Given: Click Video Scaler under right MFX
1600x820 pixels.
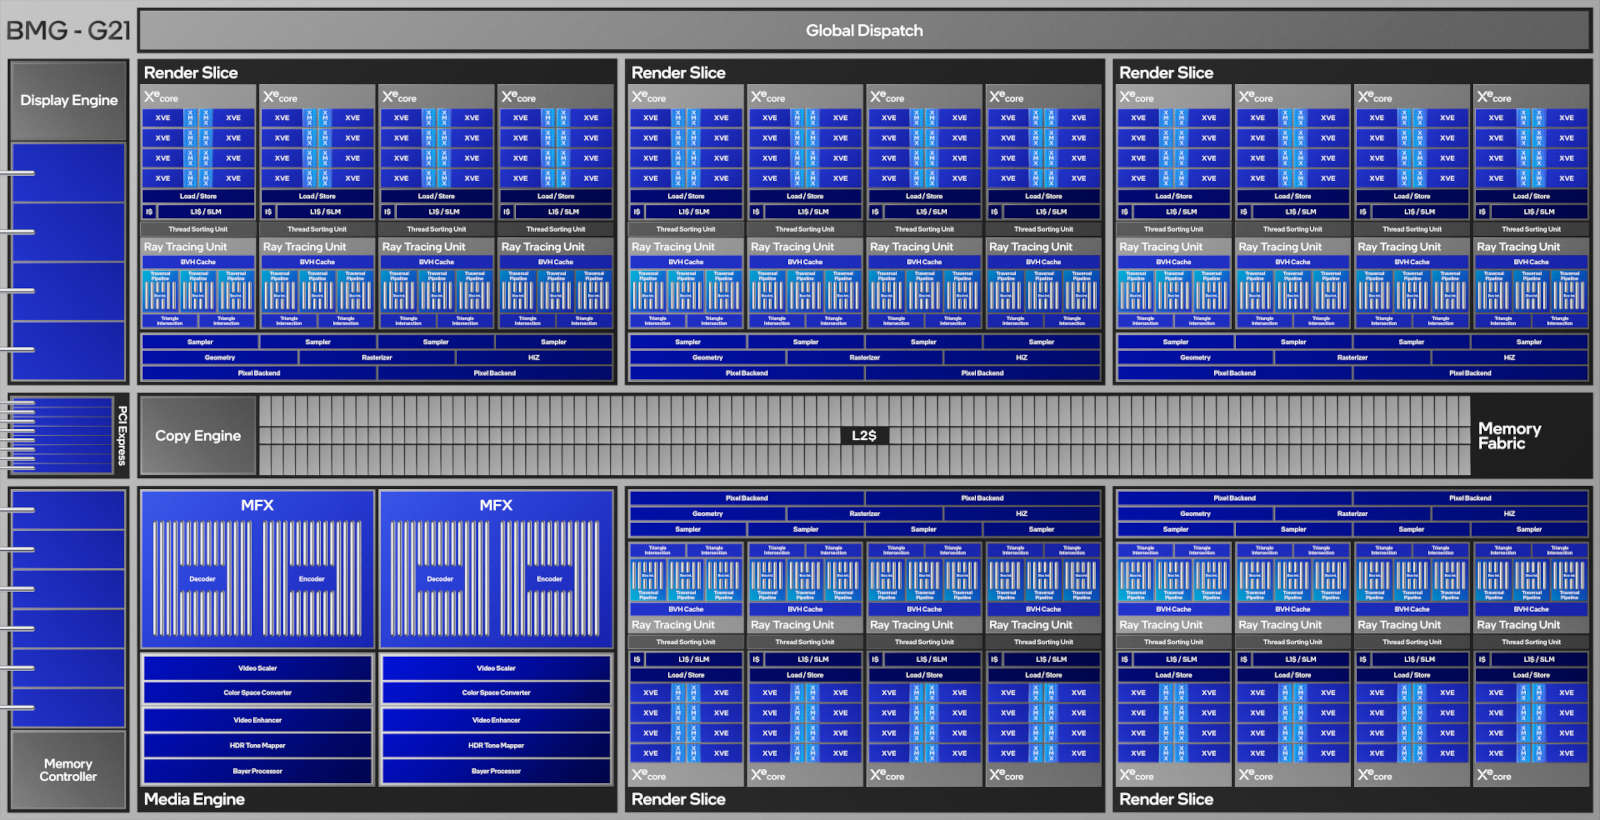Looking at the screenshot, I should pos(496,668).
